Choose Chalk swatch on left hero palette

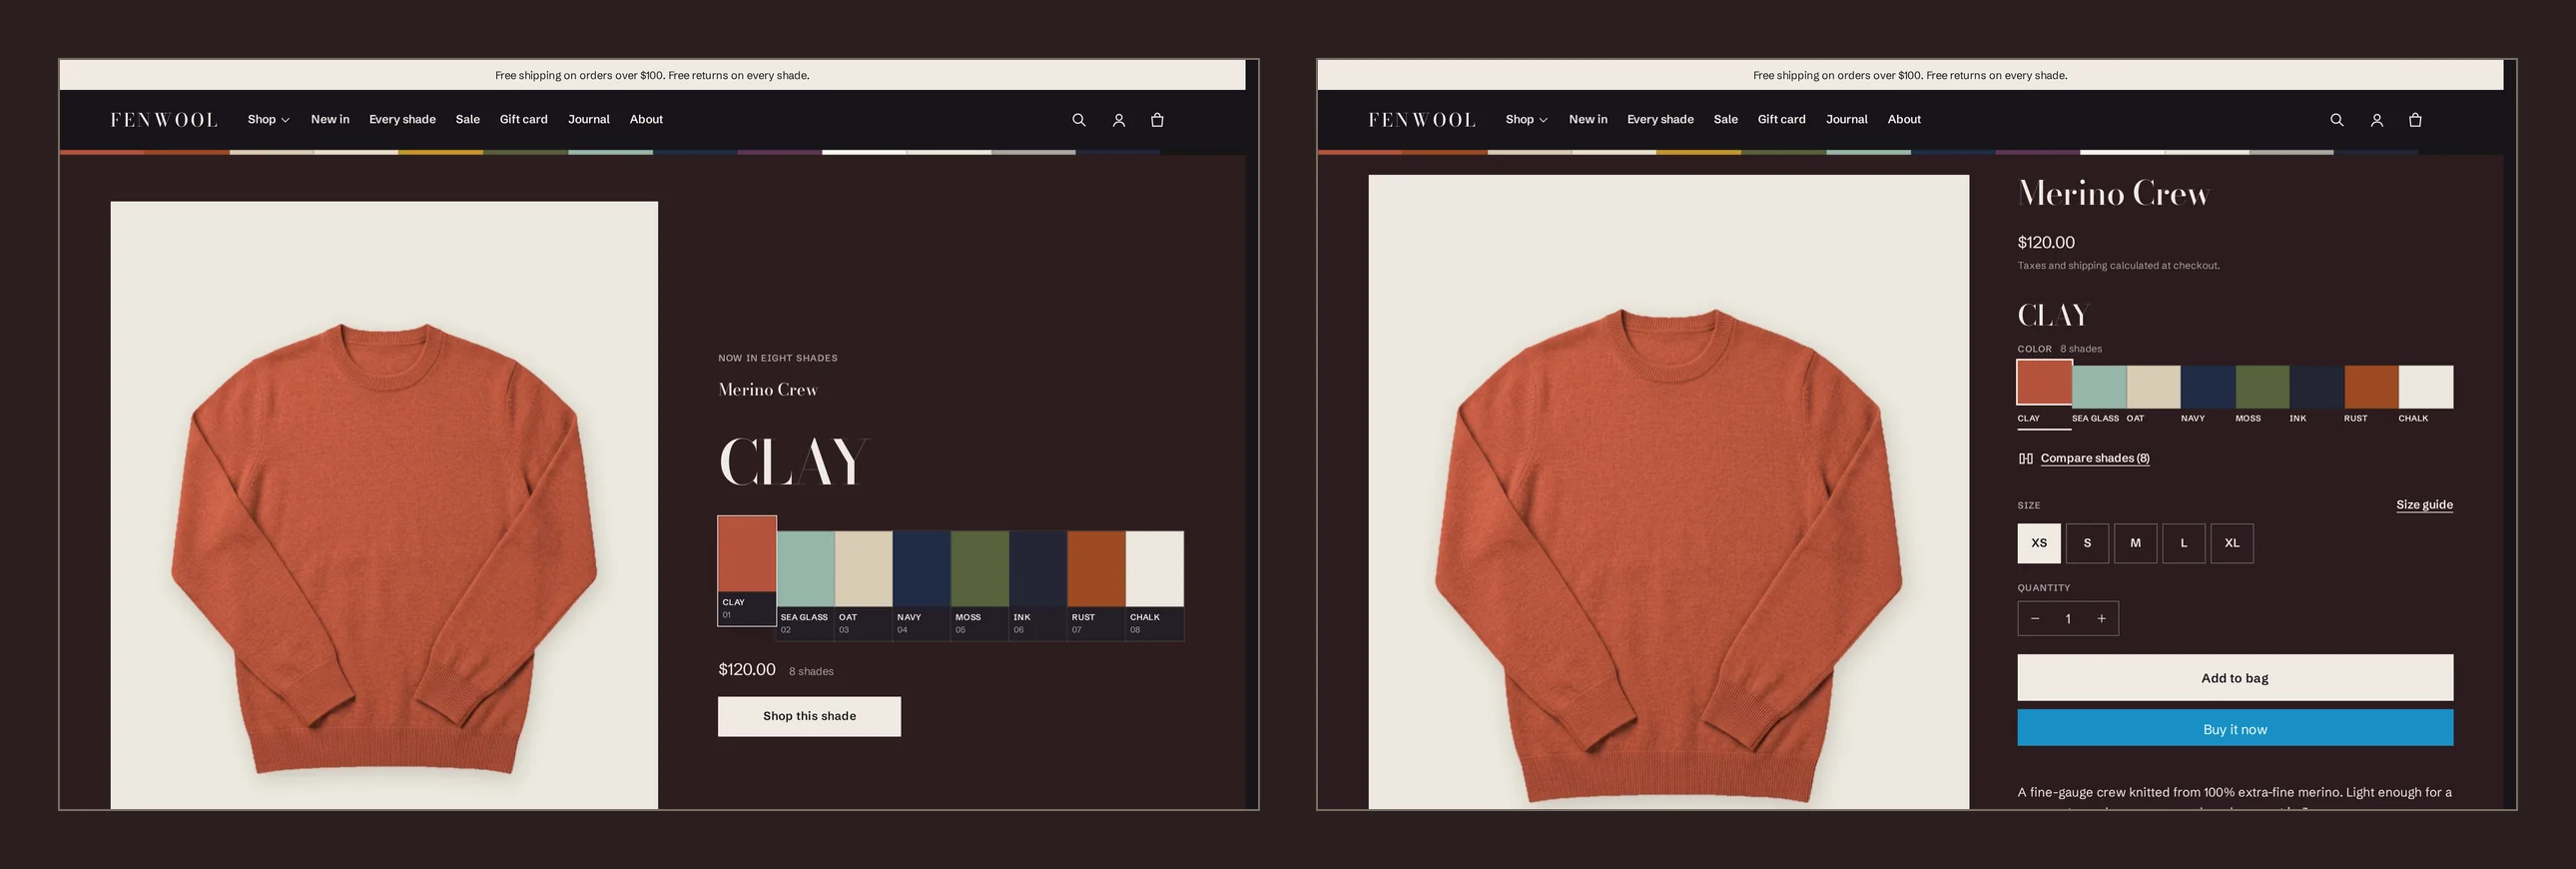[1154, 584]
